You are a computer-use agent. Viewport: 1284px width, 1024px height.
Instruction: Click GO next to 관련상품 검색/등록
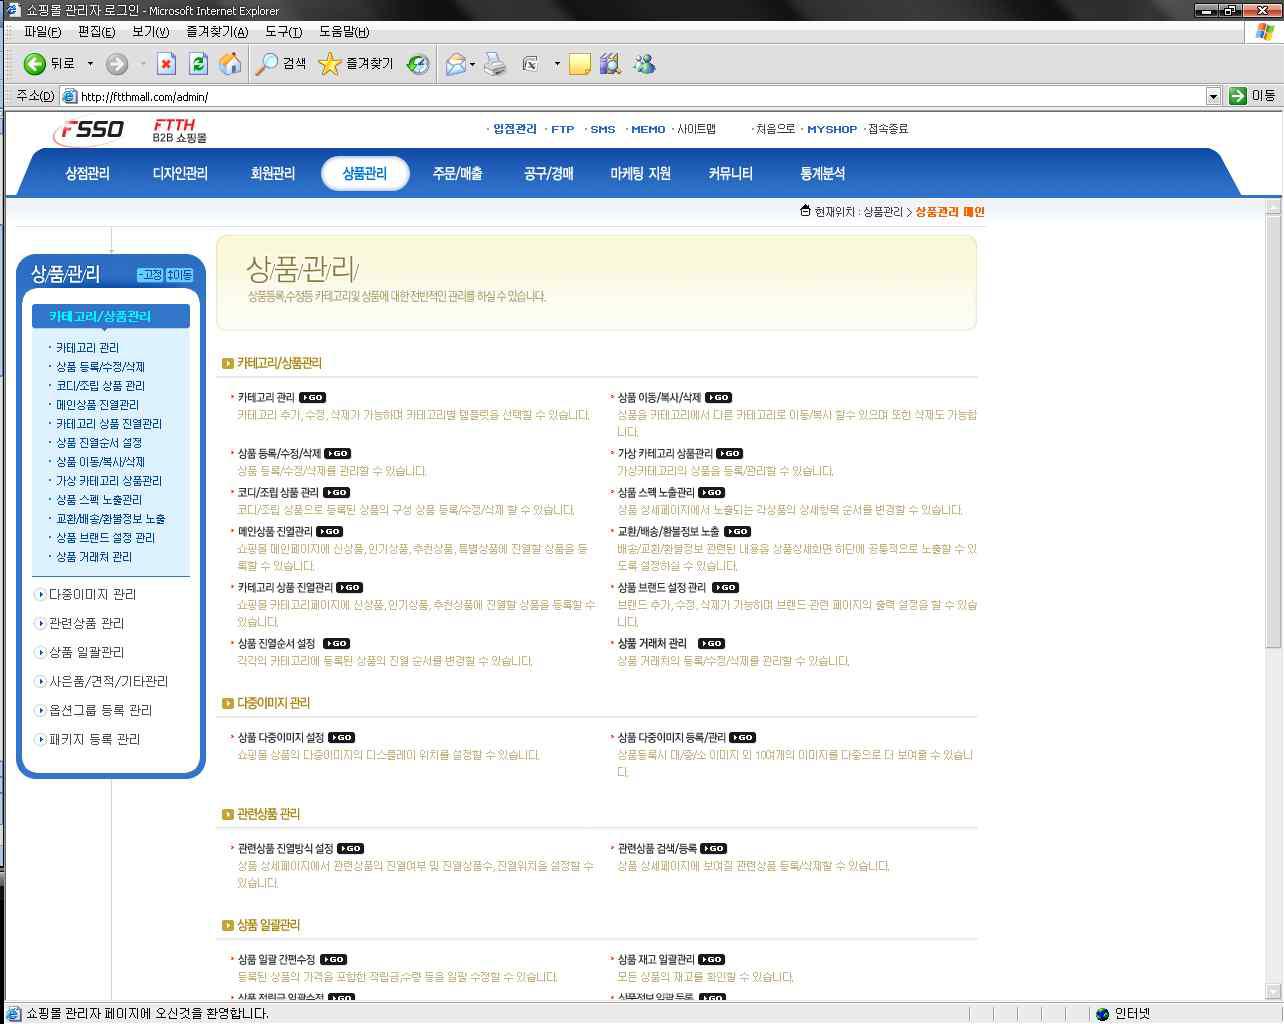(x=713, y=849)
